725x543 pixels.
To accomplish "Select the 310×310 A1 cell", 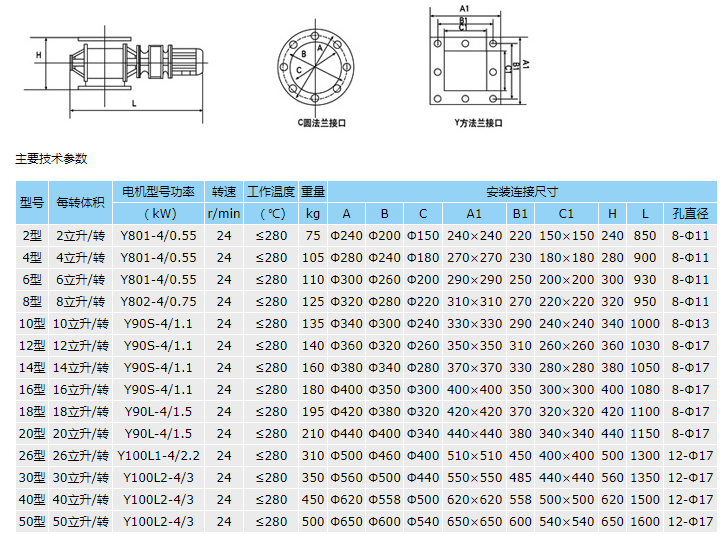I will click(474, 302).
